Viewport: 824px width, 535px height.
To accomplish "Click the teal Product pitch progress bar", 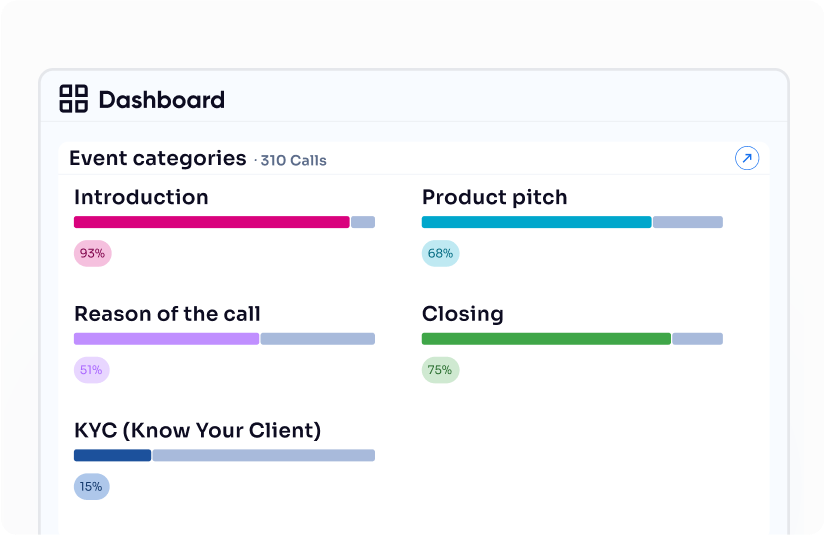I will (x=536, y=222).
